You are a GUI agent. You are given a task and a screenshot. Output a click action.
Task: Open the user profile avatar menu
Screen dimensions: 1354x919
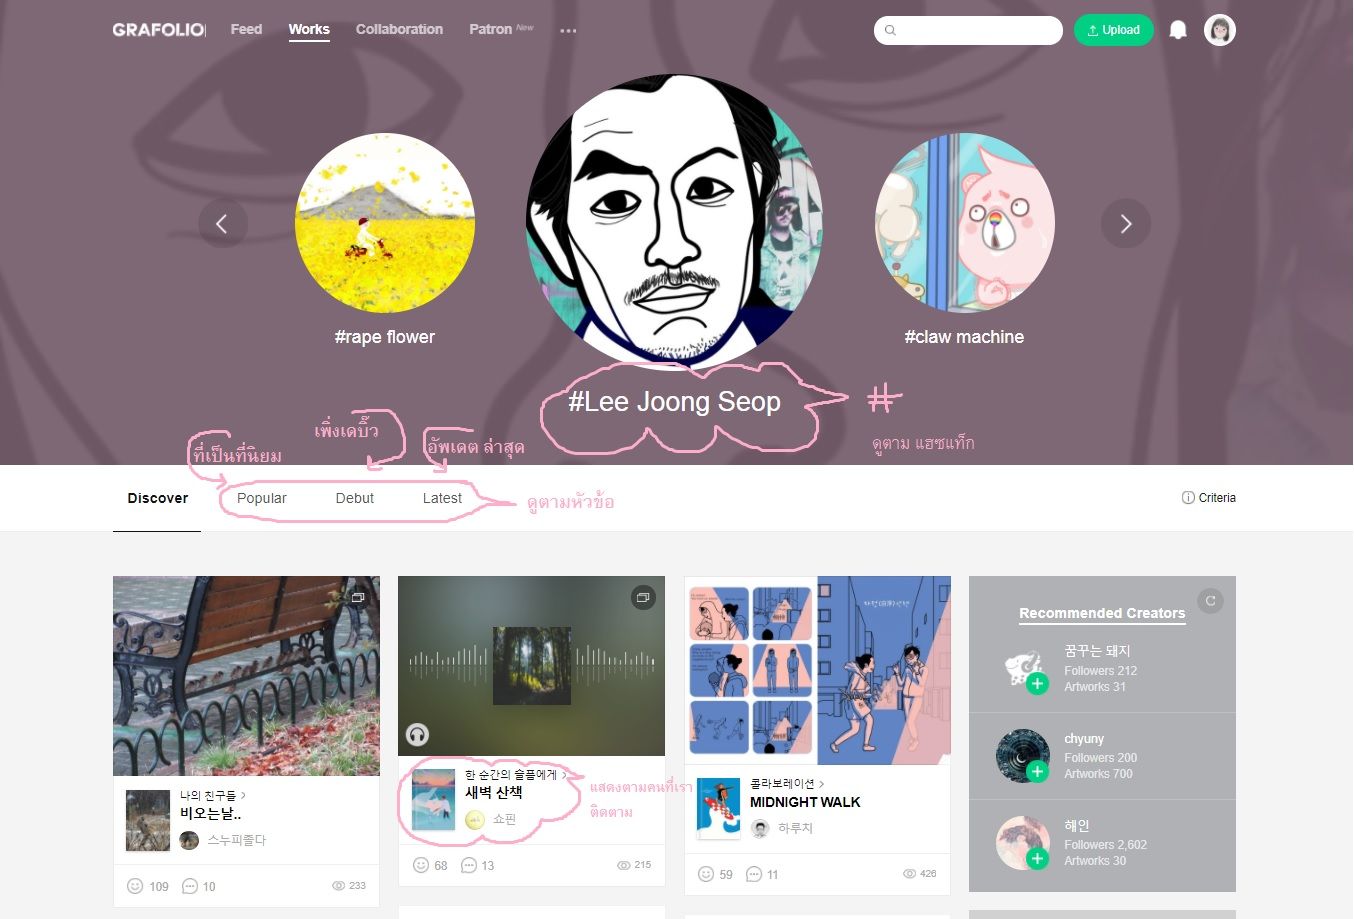pyautogui.click(x=1220, y=30)
